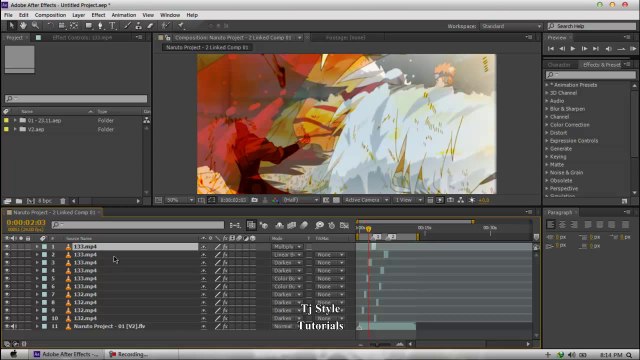Delete selected project item trash icon
The height and width of the screenshot is (360, 640).
pyautogui.click(x=62, y=201)
